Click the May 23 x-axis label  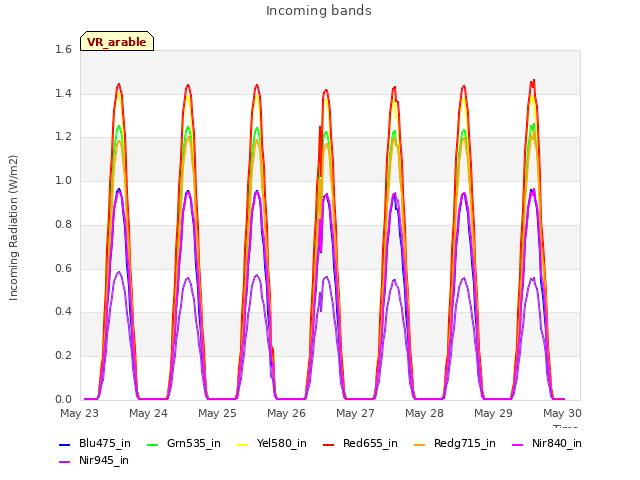[80, 413]
